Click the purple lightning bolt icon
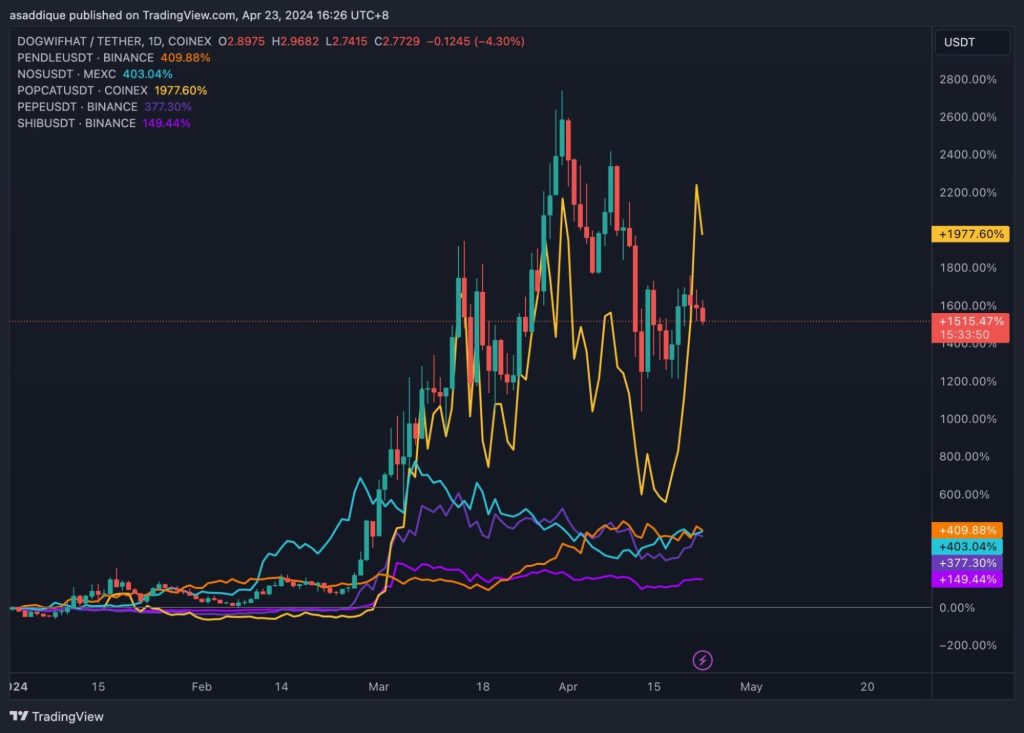1024x733 pixels. click(703, 660)
